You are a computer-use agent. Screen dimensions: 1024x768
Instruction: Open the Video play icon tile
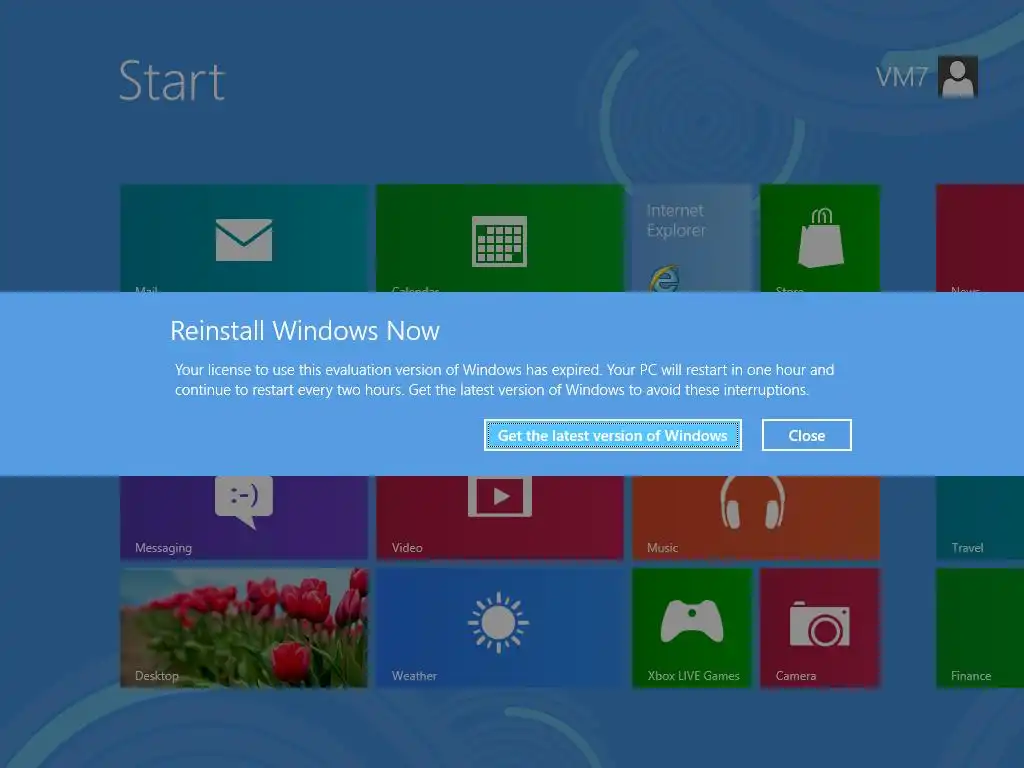tap(500, 517)
